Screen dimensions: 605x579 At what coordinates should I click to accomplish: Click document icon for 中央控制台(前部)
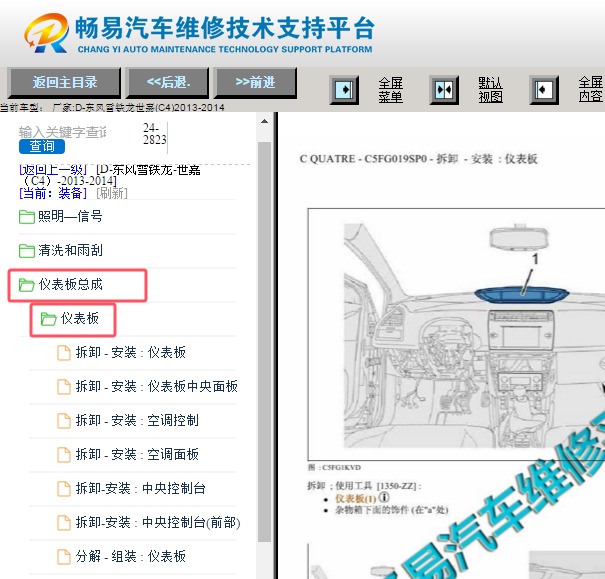pyautogui.click(x=64, y=523)
